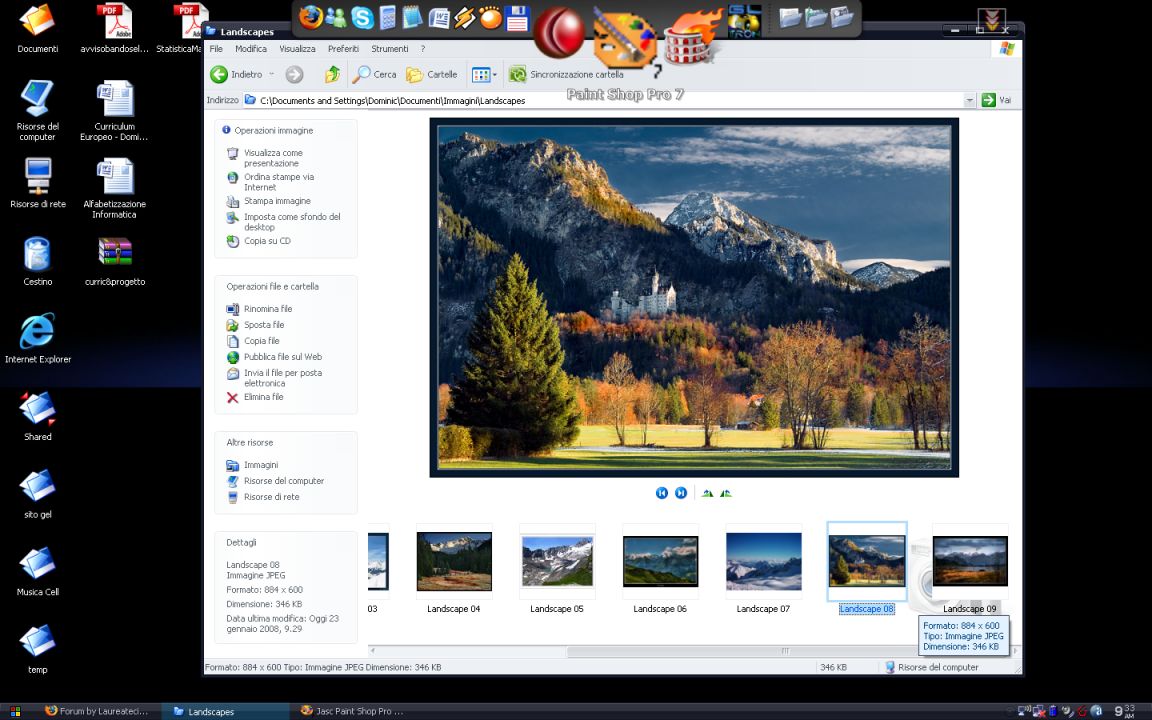Launch Calculator from the top dock
Viewport: 1152px width, 720px height.
click(x=387, y=17)
